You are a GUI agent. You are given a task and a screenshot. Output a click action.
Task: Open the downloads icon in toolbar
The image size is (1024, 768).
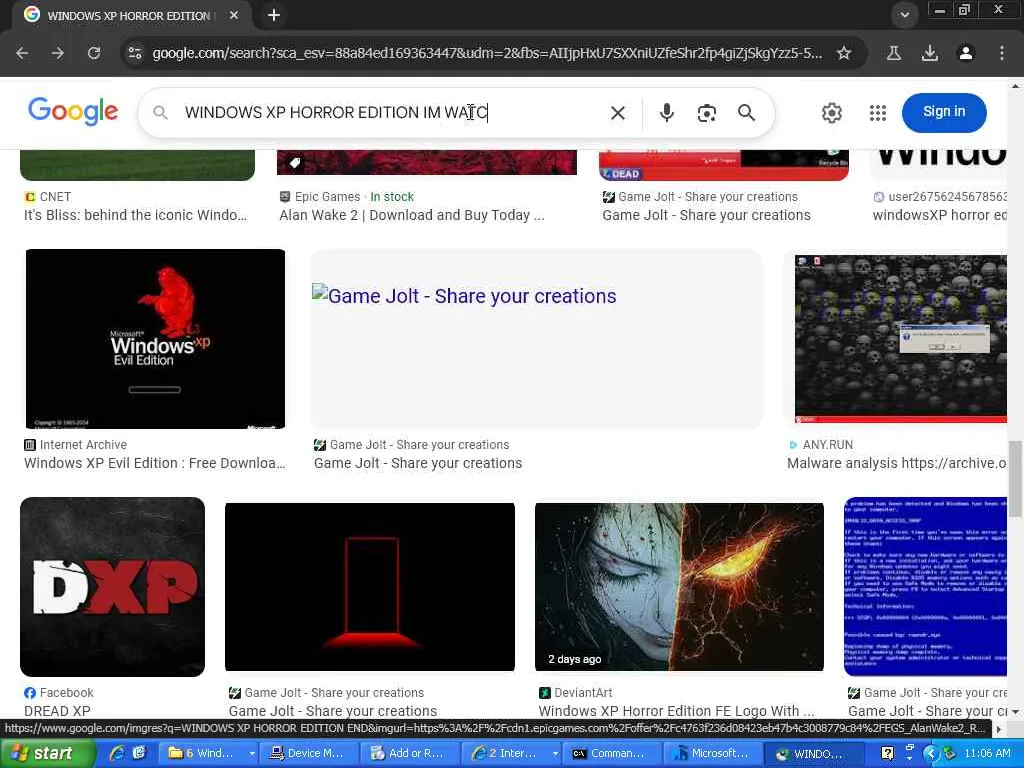click(x=930, y=53)
